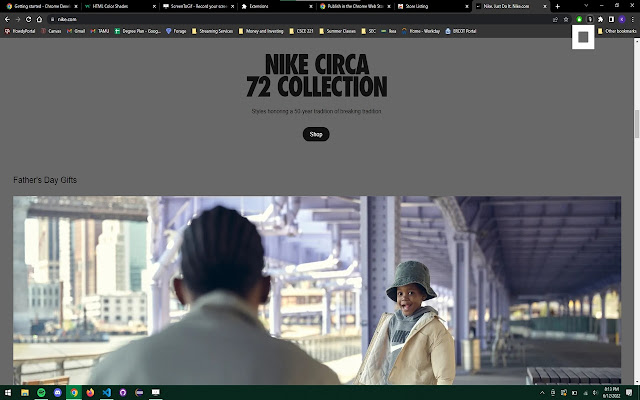
Task: Click the NIKE CIRCA 72 COLLECTION headline
Action: pyautogui.click(x=317, y=76)
